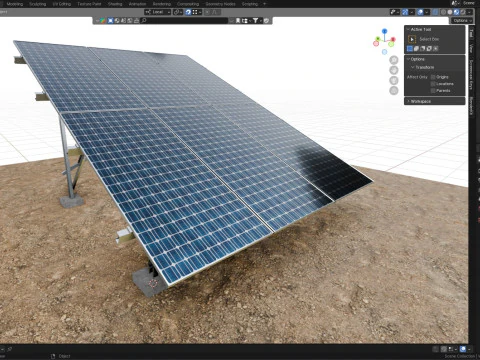Focus the search field in floating header
The image size is (480, 360).
[x=184, y=21]
